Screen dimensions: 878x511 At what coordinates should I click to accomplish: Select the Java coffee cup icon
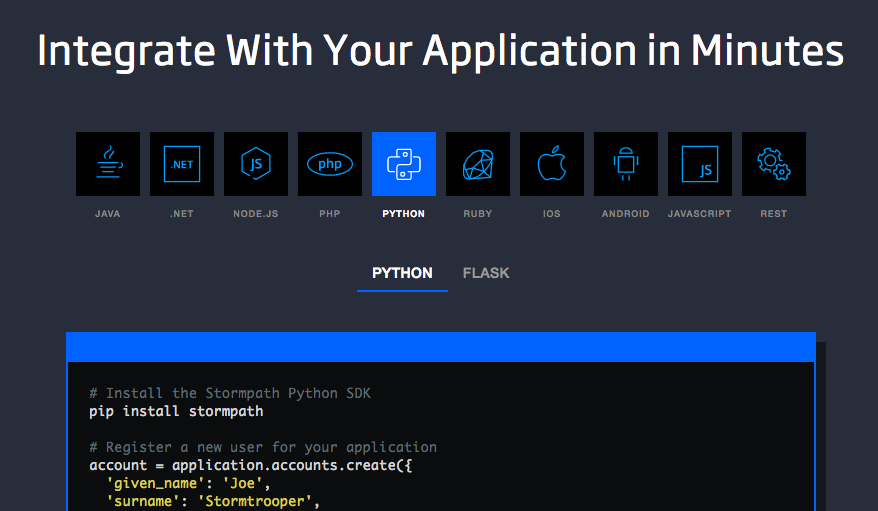pyautogui.click(x=108, y=164)
